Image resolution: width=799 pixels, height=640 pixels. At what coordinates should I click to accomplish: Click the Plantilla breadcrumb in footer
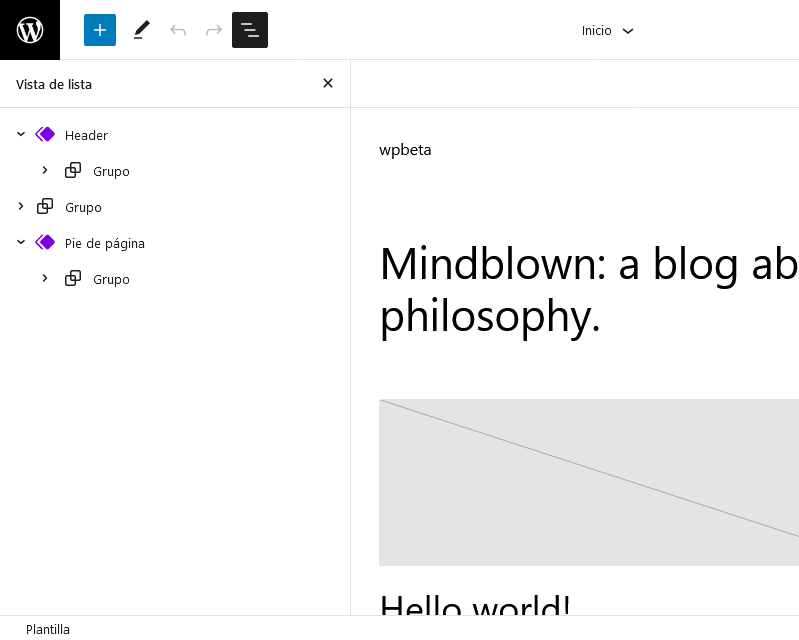click(x=48, y=629)
